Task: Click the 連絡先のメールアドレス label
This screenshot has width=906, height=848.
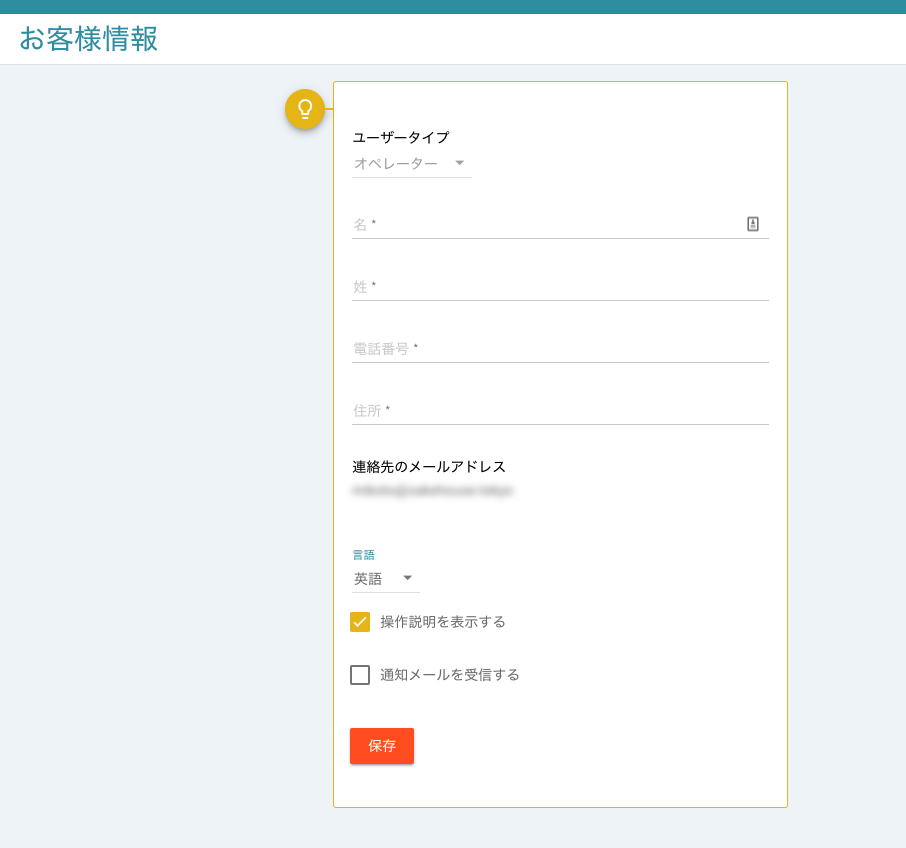Action: tap(429, 467)
